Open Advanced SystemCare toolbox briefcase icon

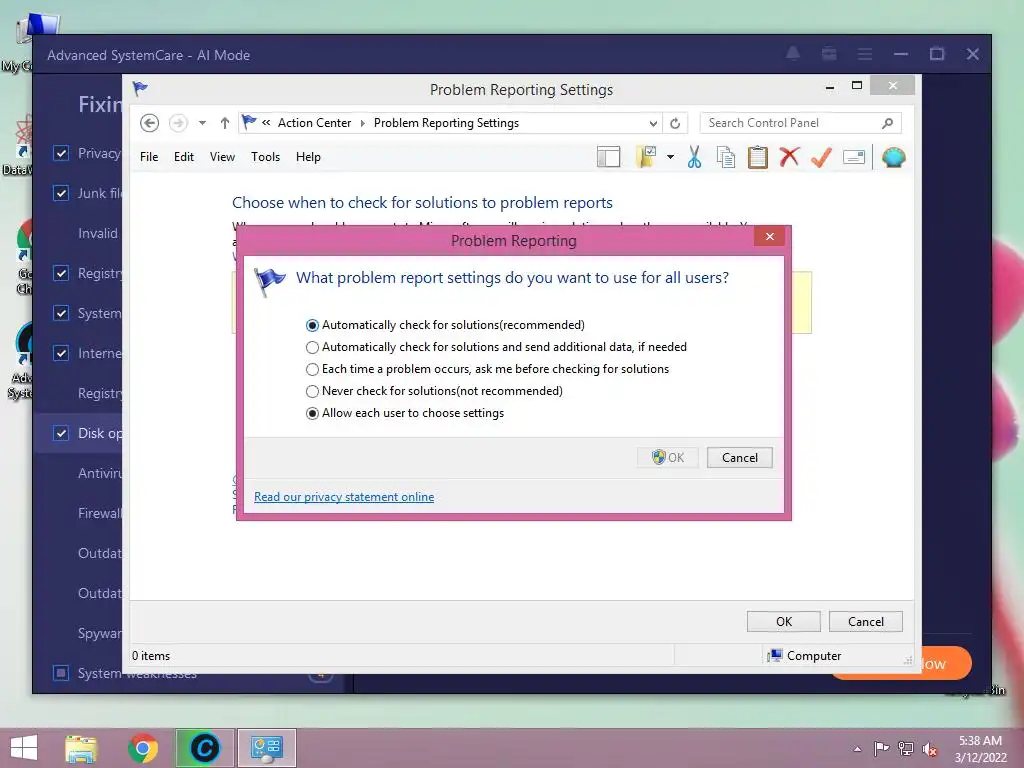pos(829,54)
